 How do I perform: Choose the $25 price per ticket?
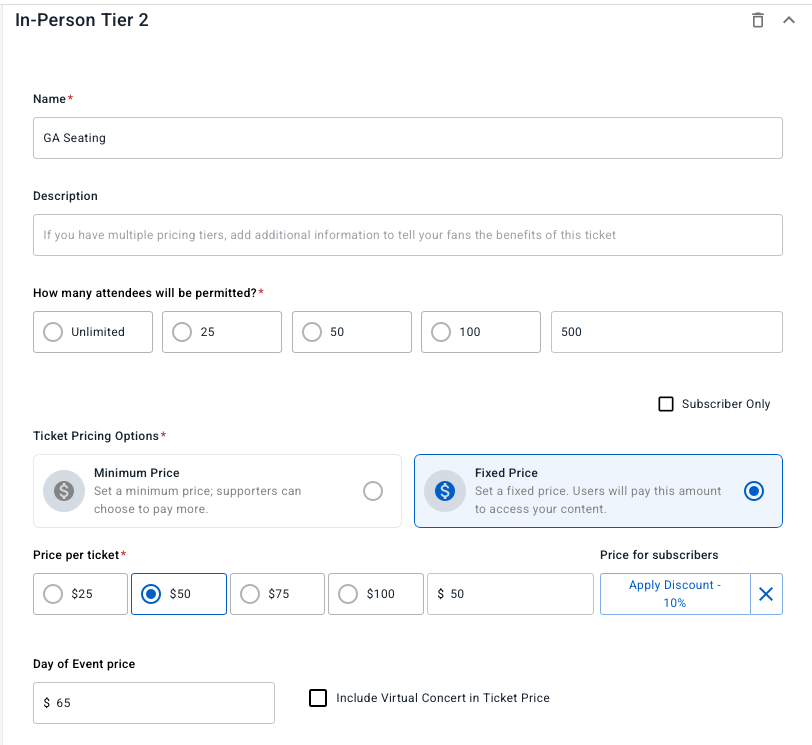(53, 594)
